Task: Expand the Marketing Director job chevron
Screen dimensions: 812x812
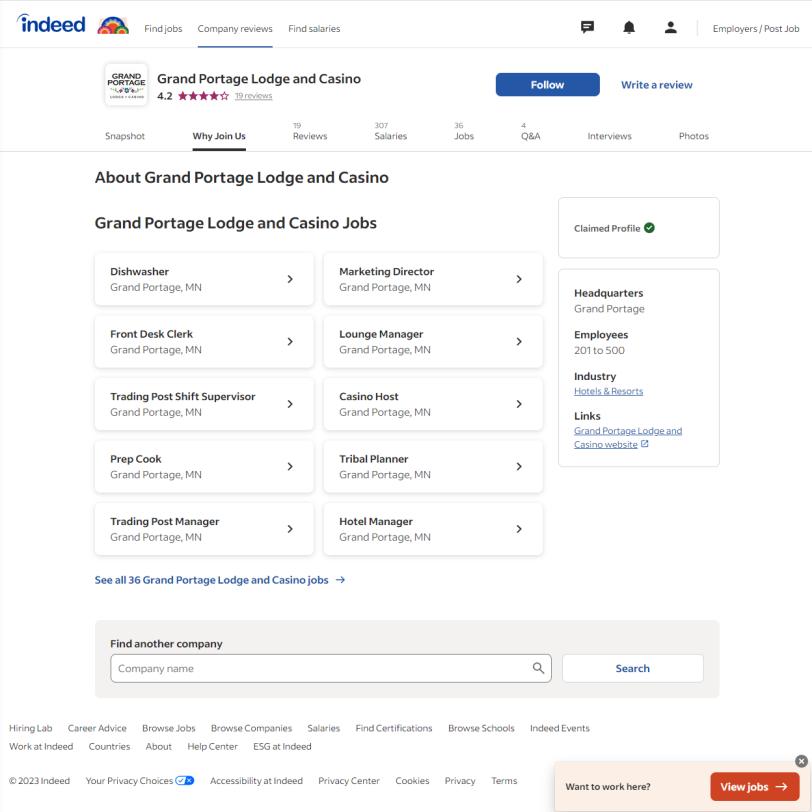Action: [519, 279]
